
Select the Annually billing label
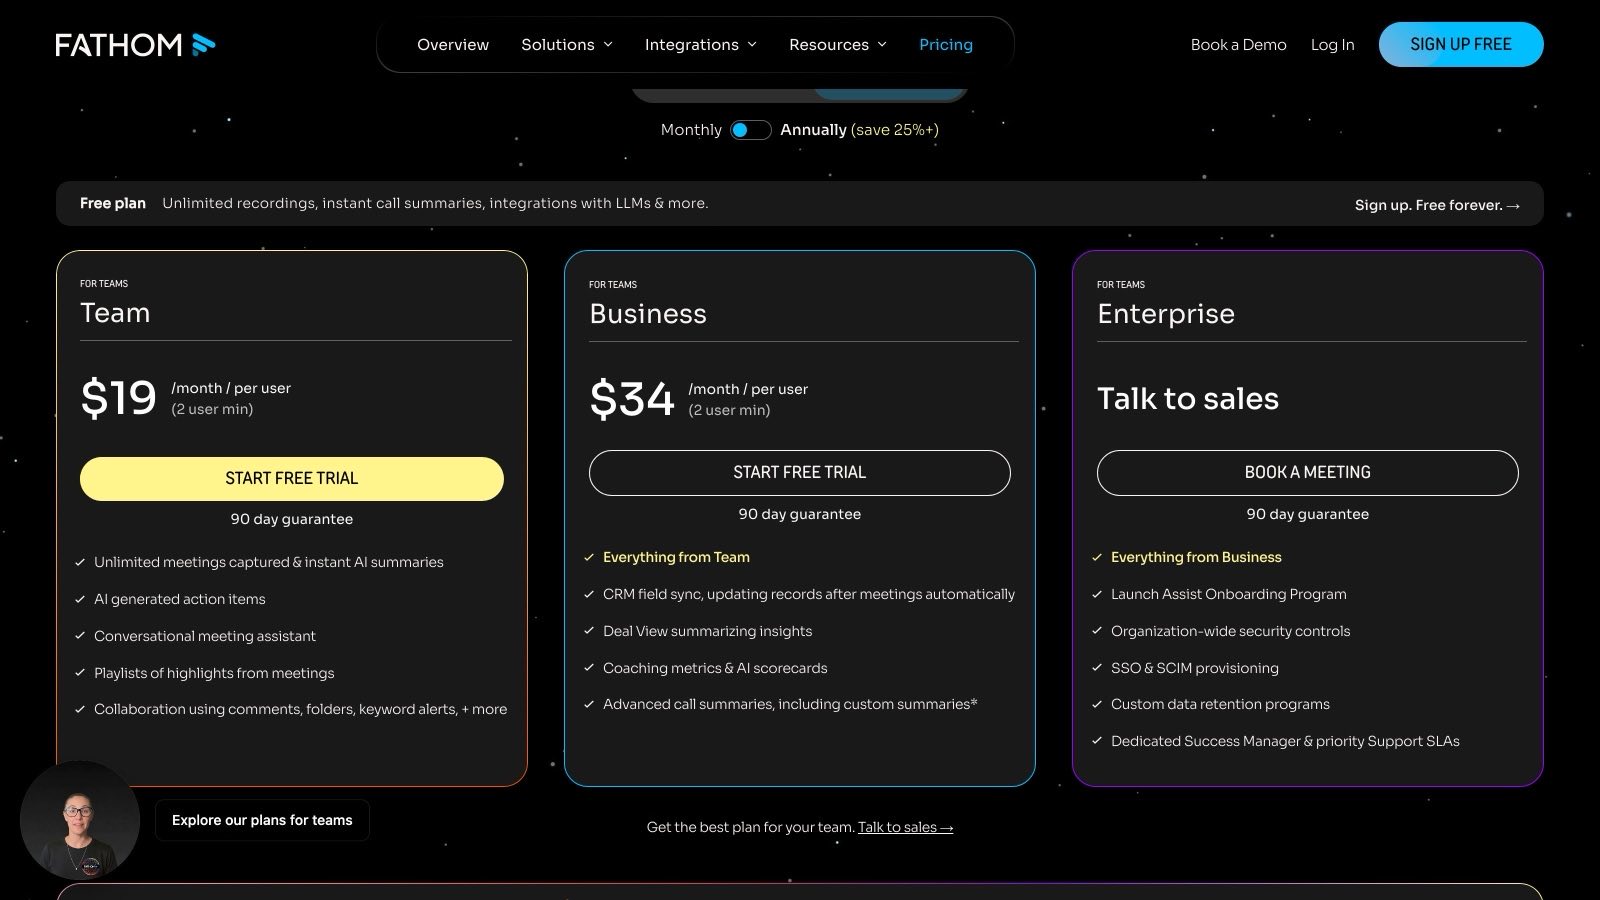point(813,130)
